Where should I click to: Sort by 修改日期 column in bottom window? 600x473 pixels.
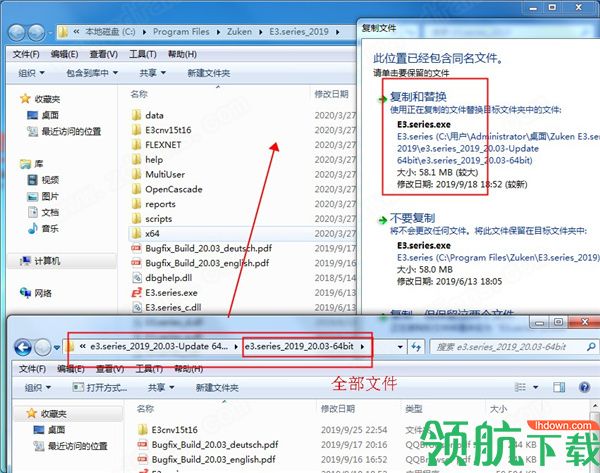[338, 409]
